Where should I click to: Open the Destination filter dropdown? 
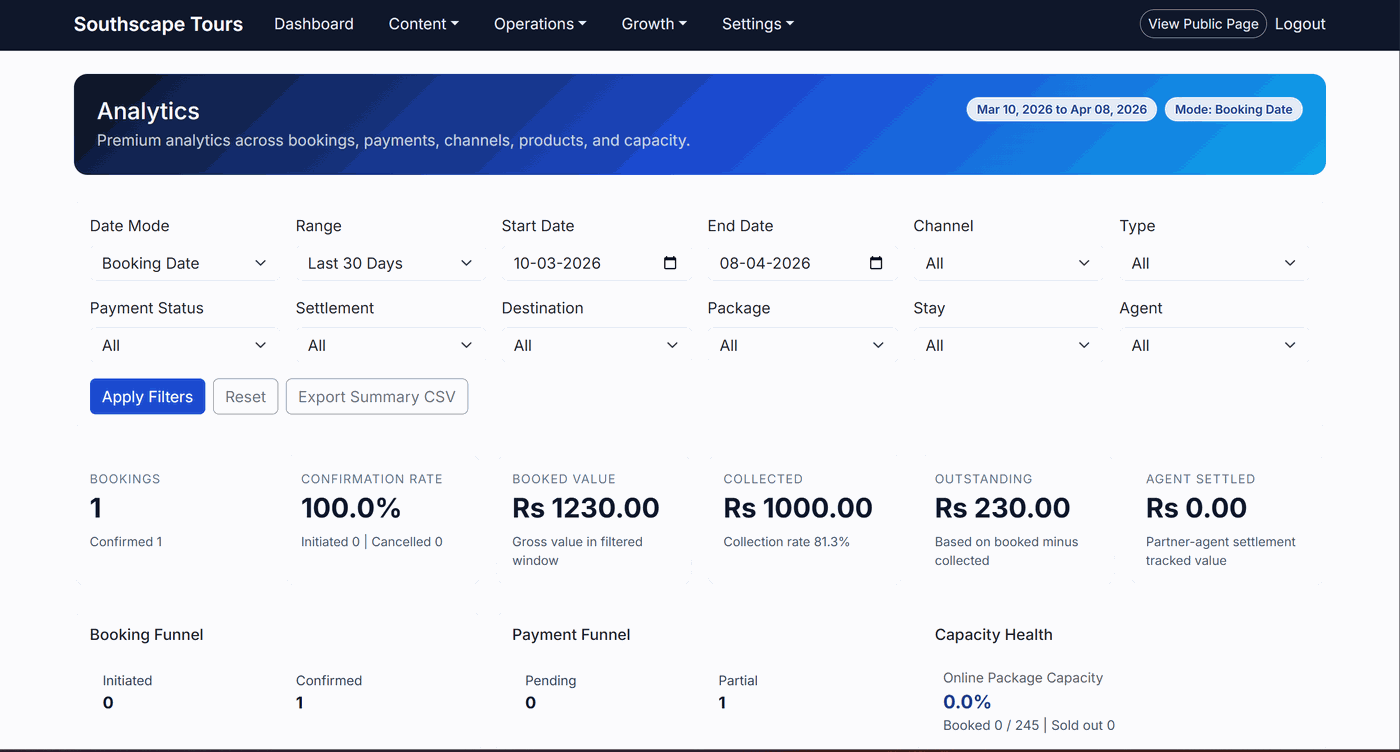click(x=596, y=345)
